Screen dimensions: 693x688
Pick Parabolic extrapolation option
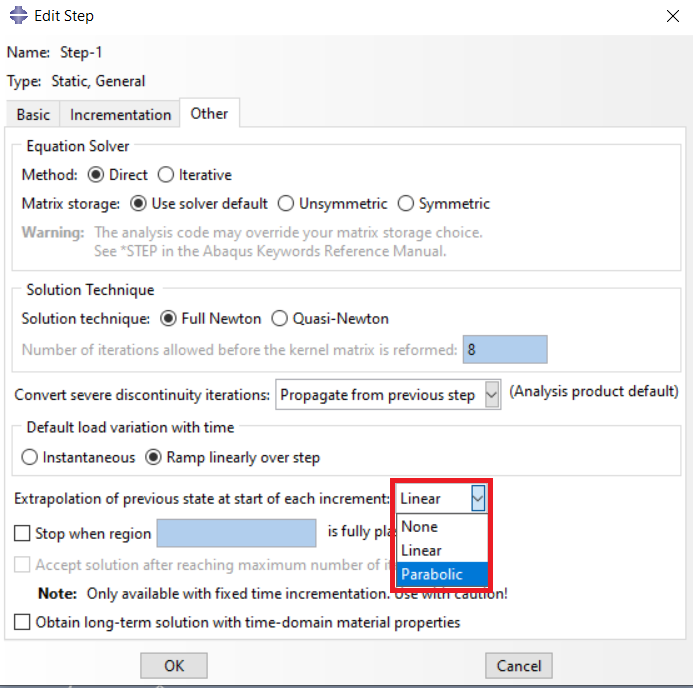point(431,574)
